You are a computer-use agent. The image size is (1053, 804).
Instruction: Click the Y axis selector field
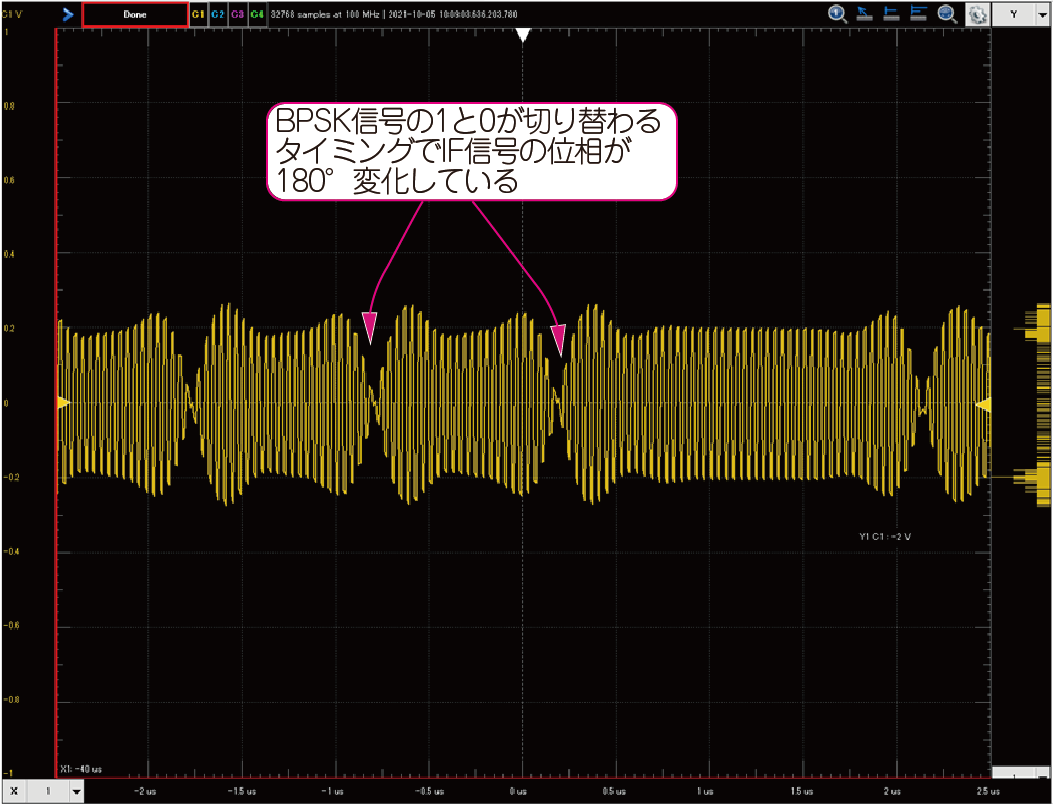coord(1014,15)
